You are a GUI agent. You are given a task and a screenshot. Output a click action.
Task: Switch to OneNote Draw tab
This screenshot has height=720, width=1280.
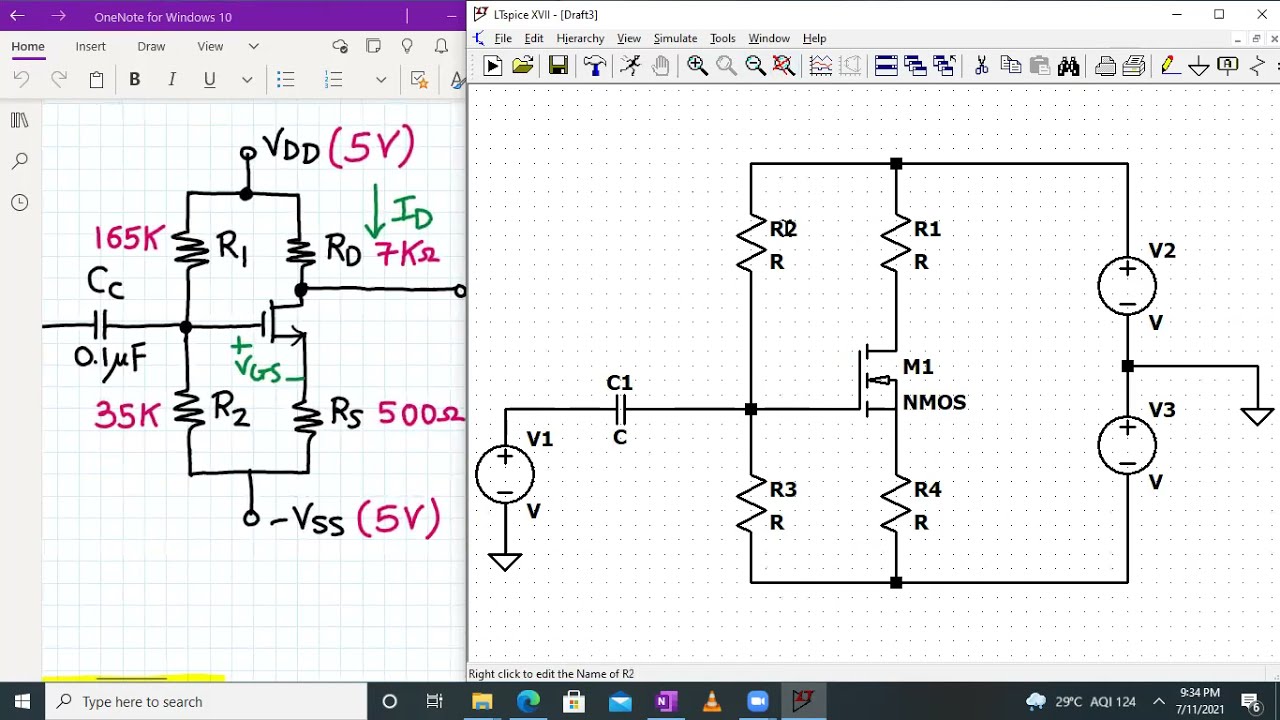(x=151, y=46)
